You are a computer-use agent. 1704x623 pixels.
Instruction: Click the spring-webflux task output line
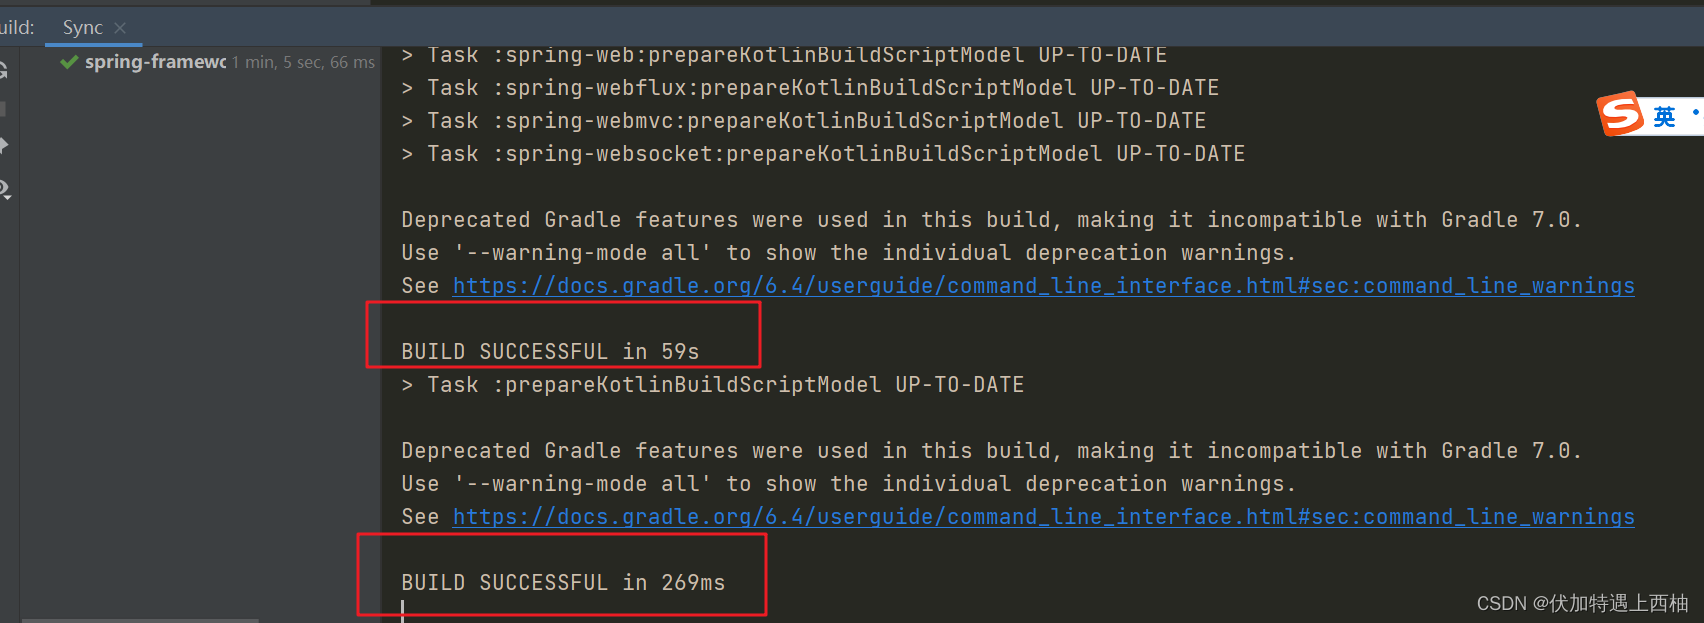[810, 88]
